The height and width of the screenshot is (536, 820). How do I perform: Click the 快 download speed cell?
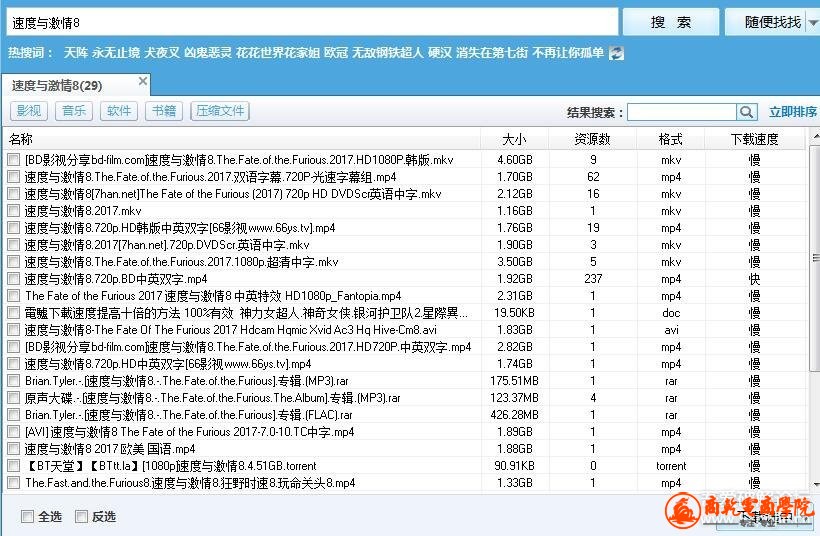pos(755,279)
